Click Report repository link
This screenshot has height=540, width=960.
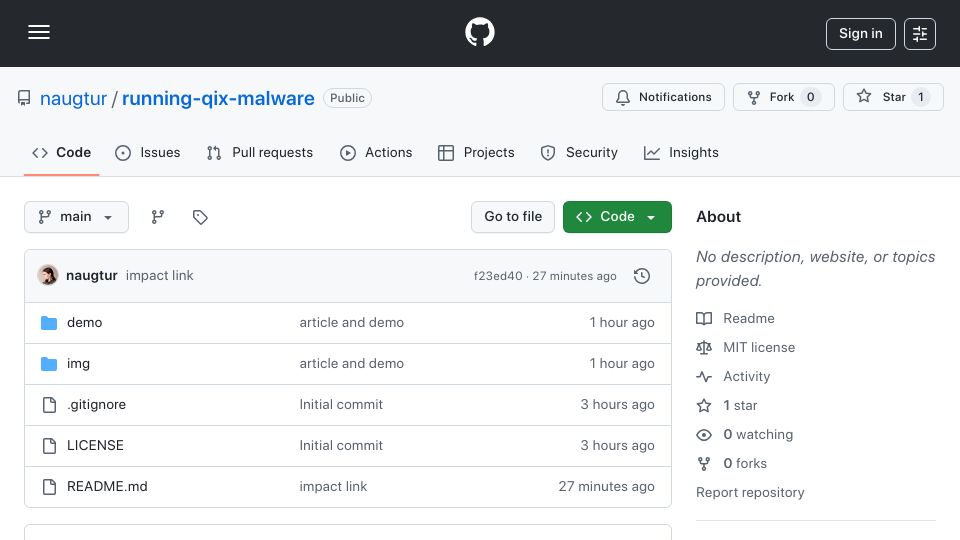750,493
